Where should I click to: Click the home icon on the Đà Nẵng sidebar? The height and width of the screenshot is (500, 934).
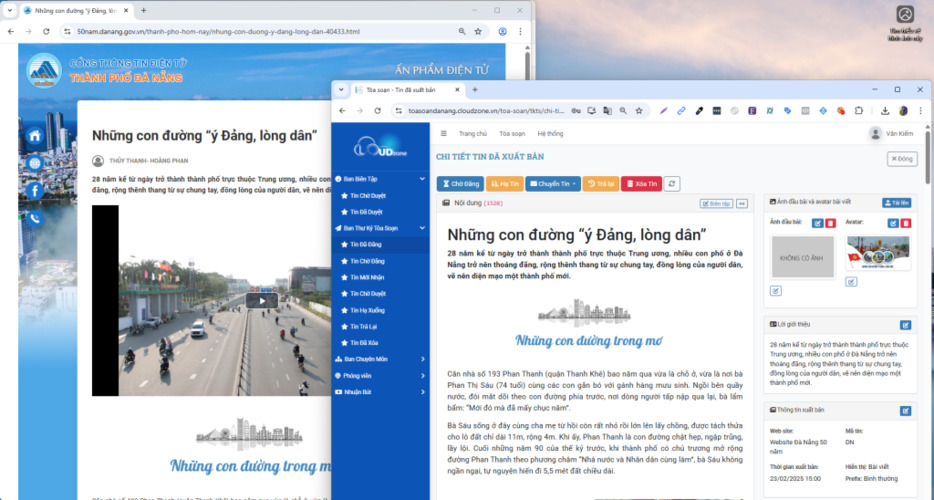click(x=35, y=136)
